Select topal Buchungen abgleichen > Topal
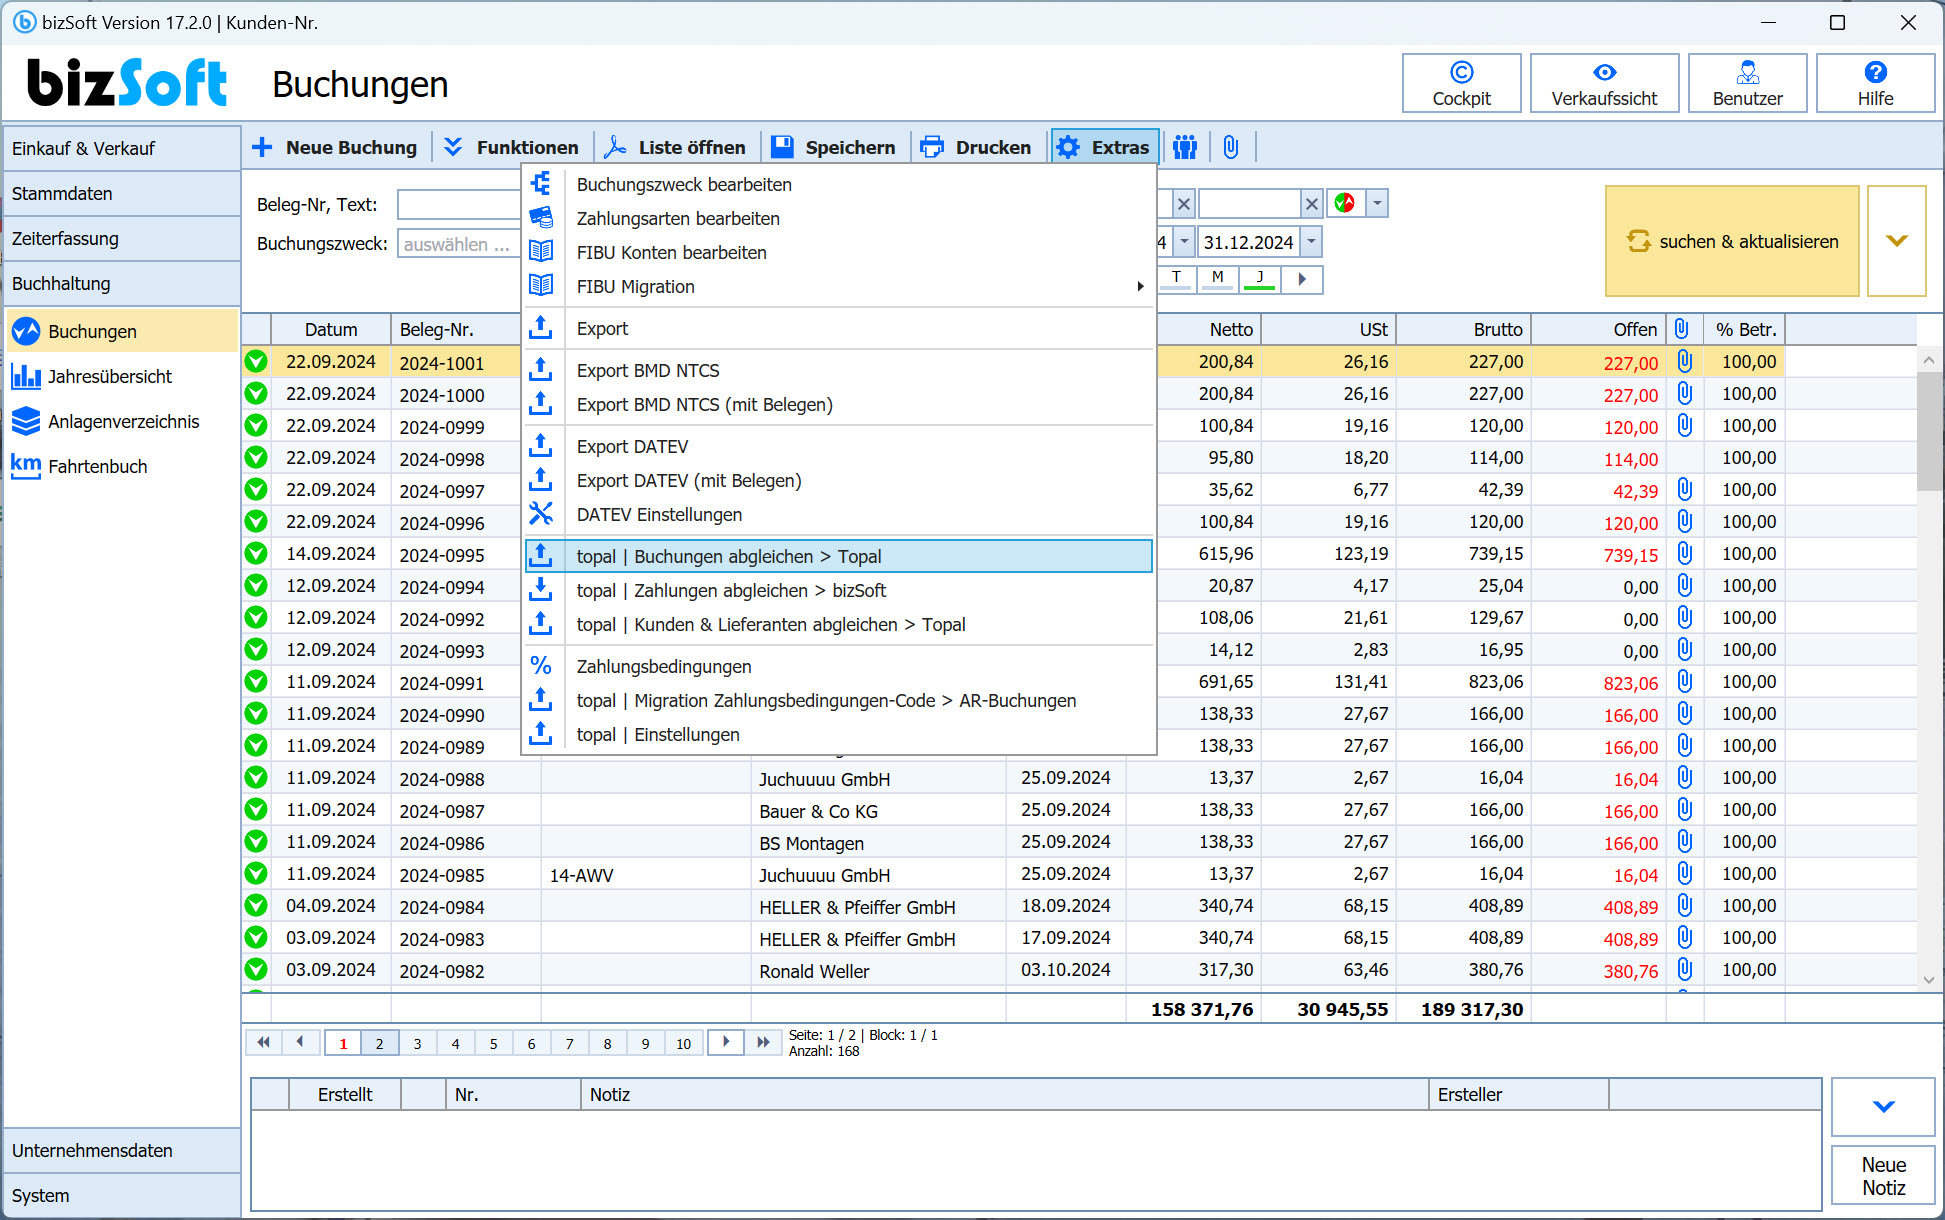Image resolution: width=1945 pixels, height=1220 pixels. click(x=838, y=556)
